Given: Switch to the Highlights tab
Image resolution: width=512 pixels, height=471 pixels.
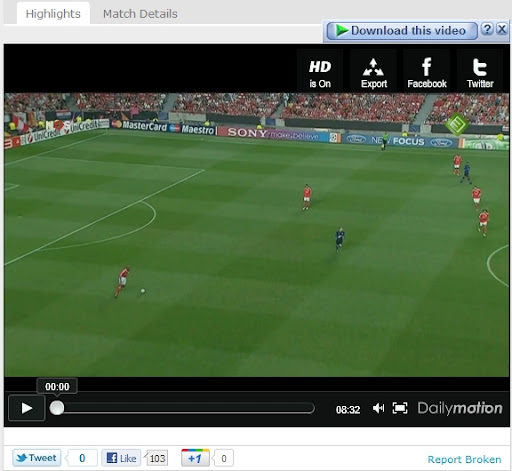Looking at the screenshot, I should pyautogui.click(x=53, y=14).
